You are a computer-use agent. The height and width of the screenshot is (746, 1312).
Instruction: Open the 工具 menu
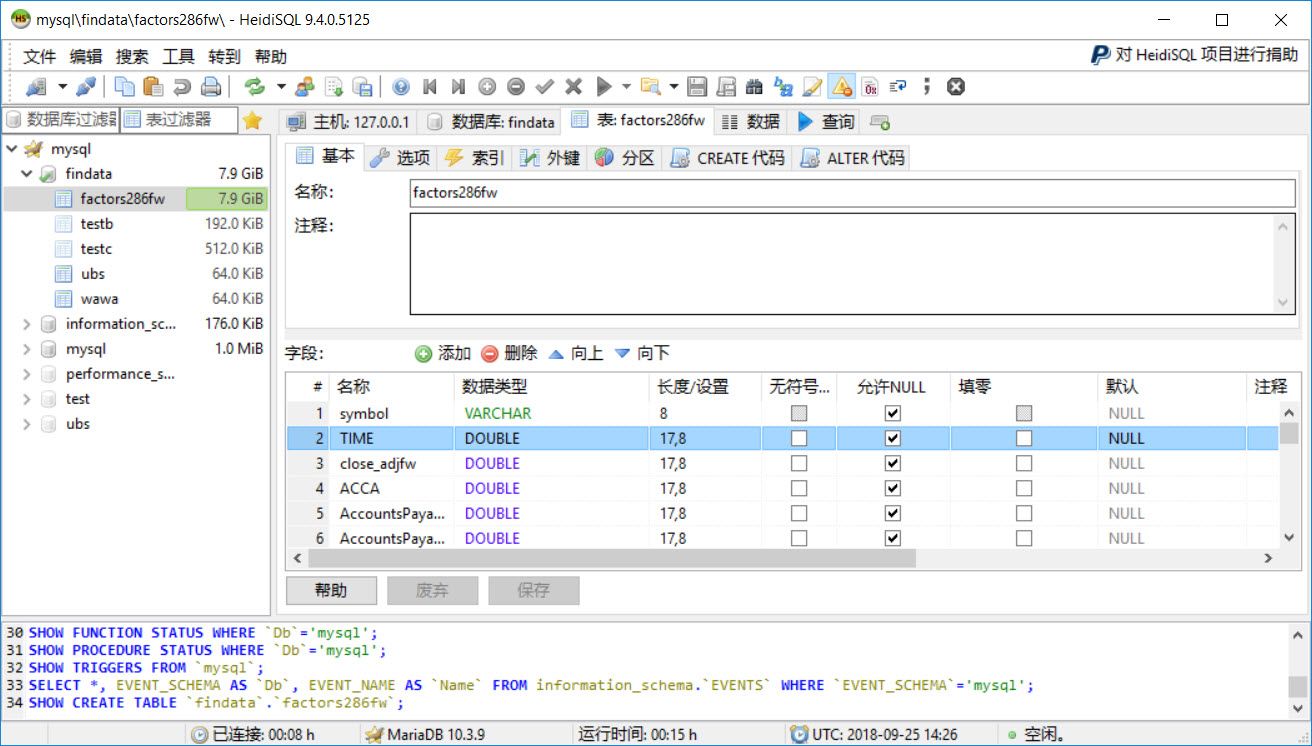click(178, 56)
